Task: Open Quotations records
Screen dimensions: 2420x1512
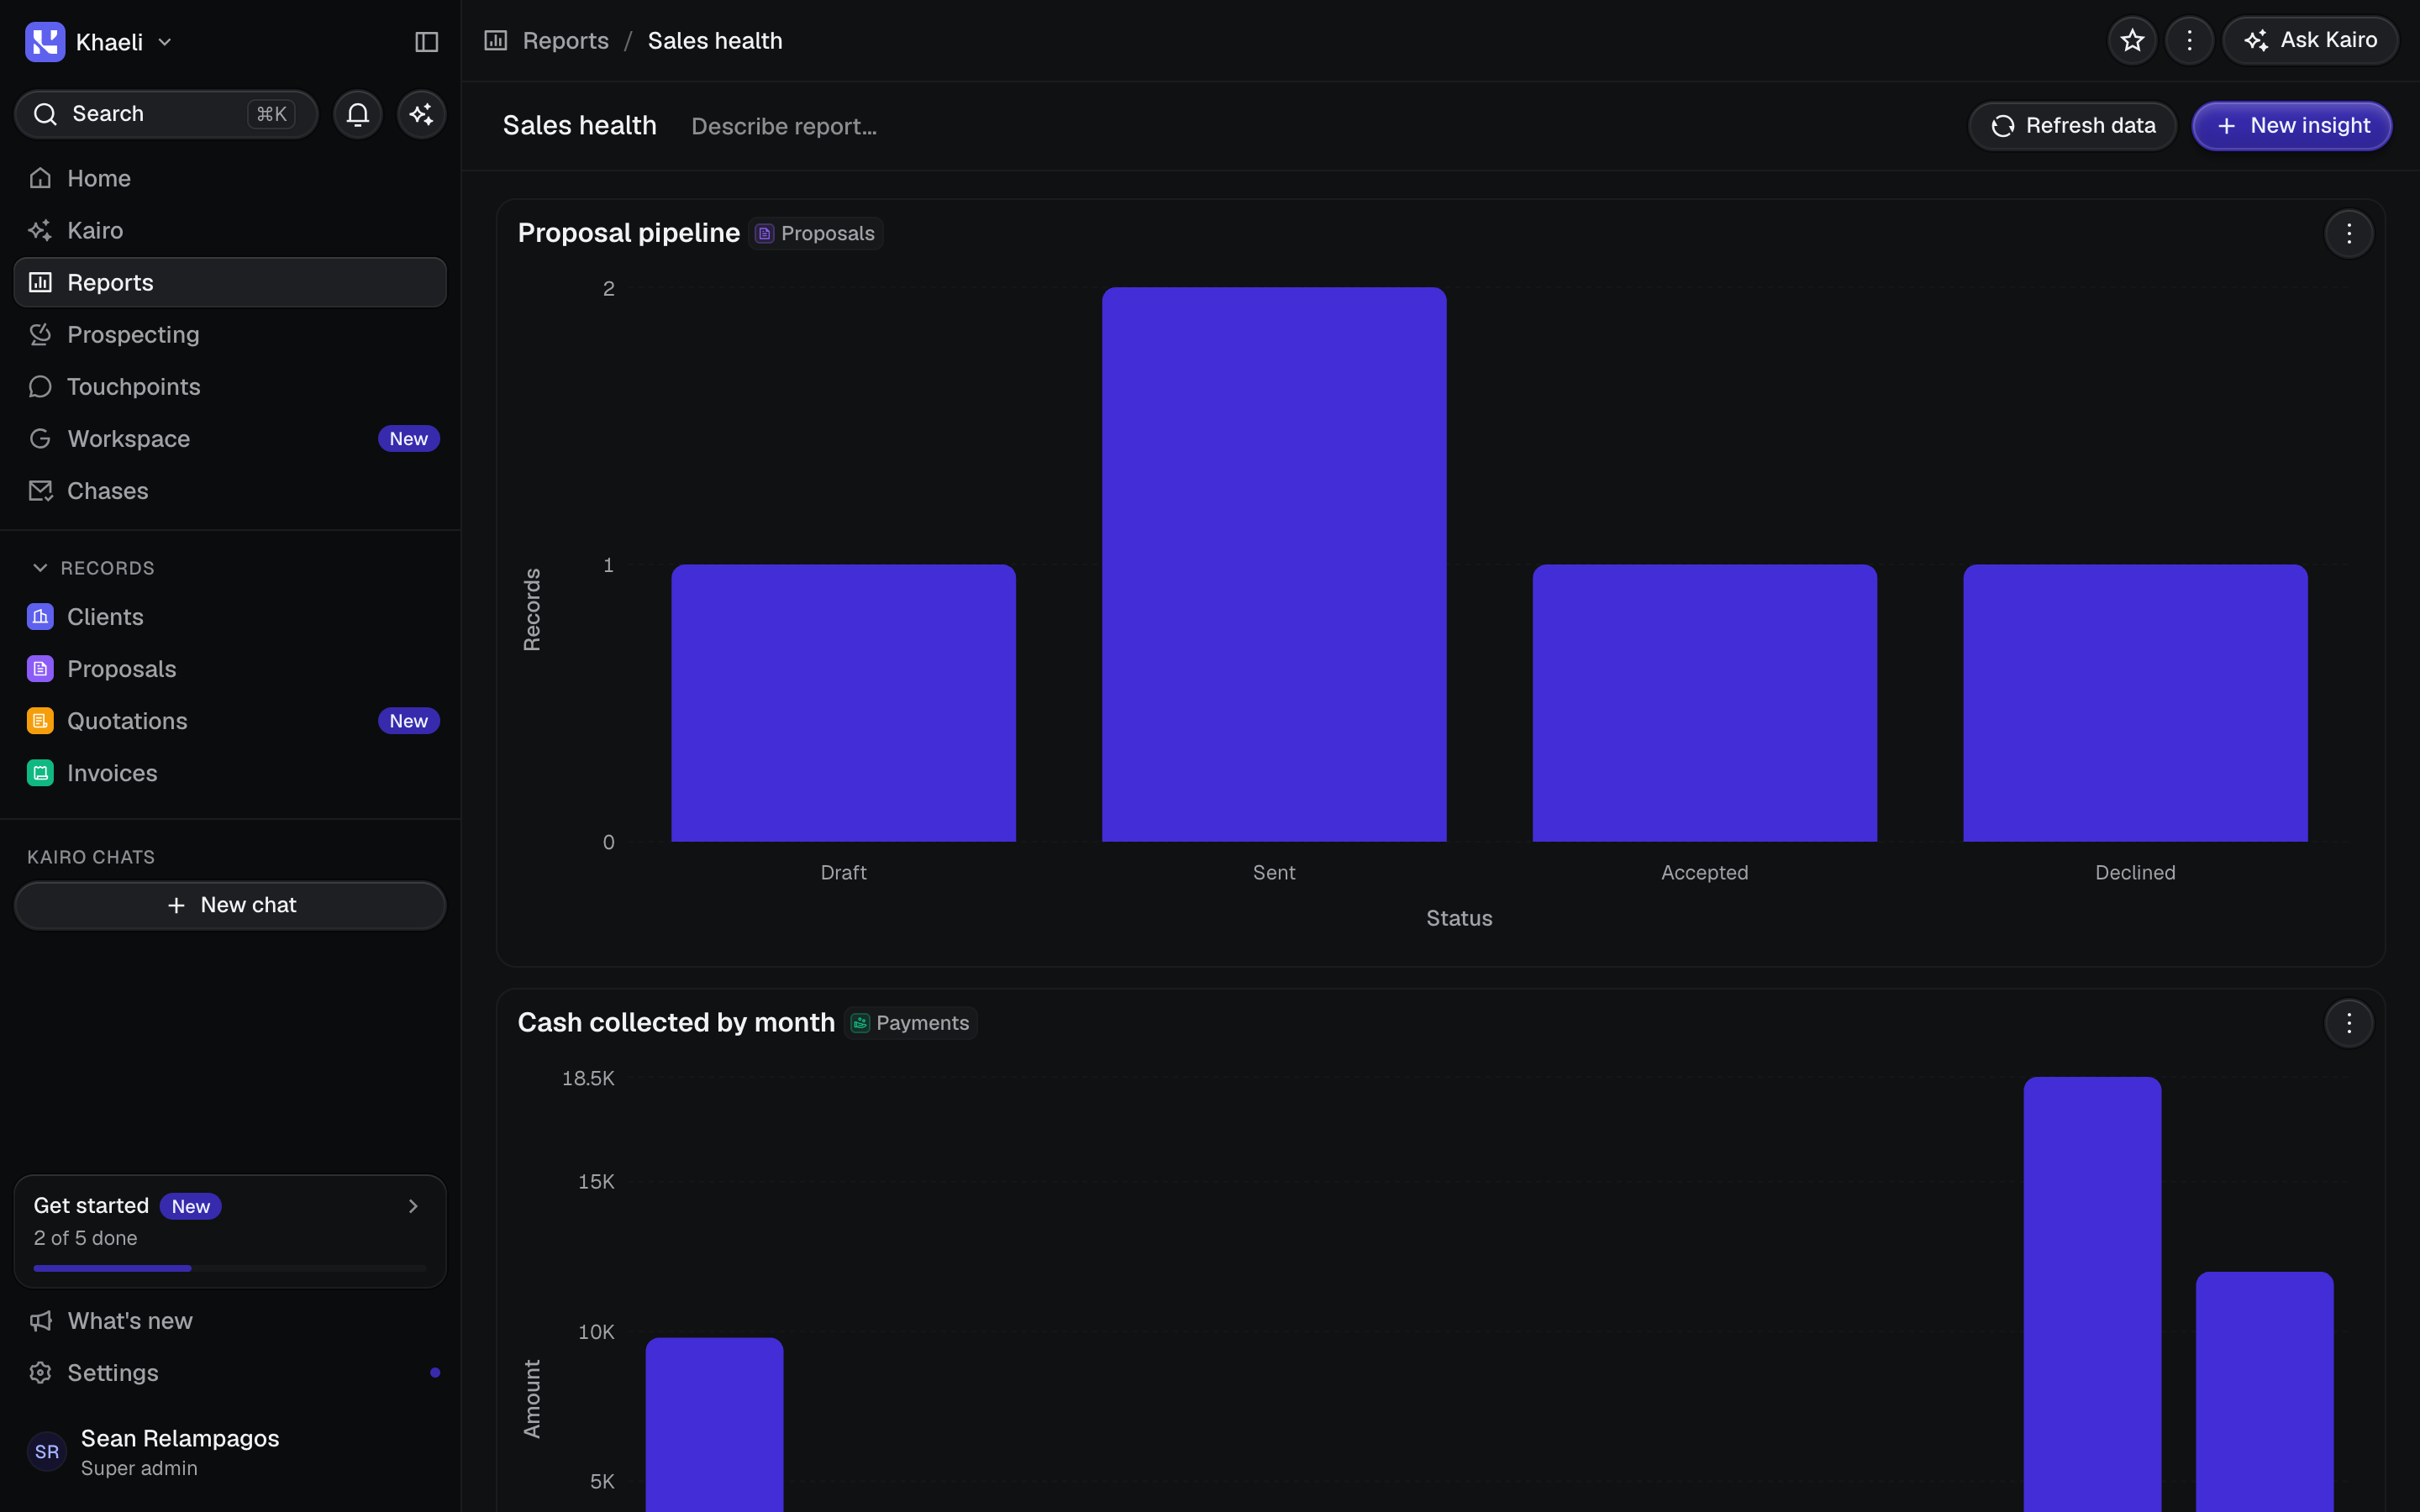Action: click(230, 721)
